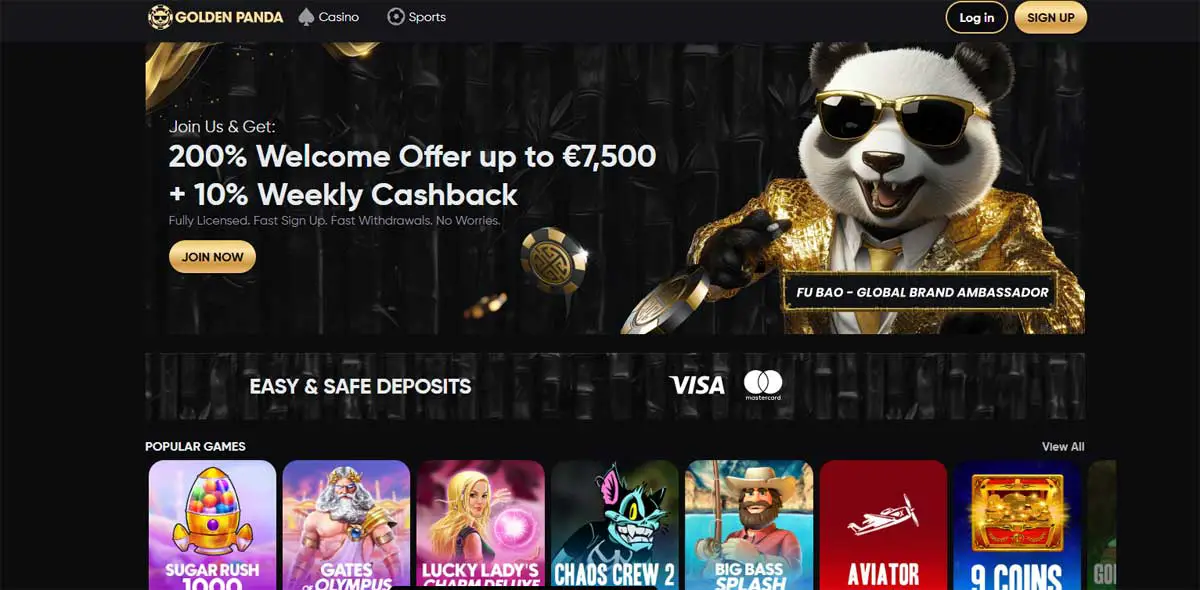Image resolution: width=1200 pixels, height=590 pixels.
Task: Select the Casino spade icon
Action: pyautogui.click(x=306, y=17)
